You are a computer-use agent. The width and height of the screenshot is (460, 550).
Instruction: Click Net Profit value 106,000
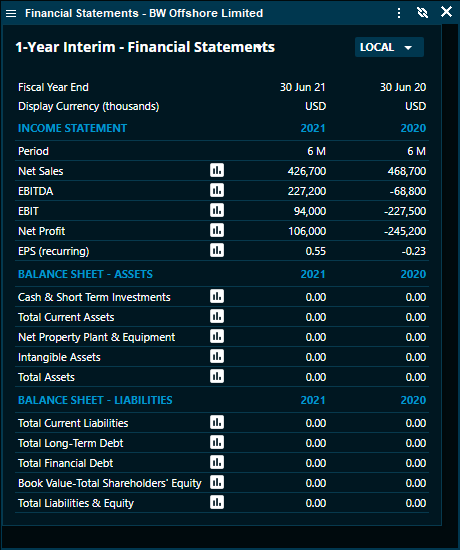[x=307, y=231]
